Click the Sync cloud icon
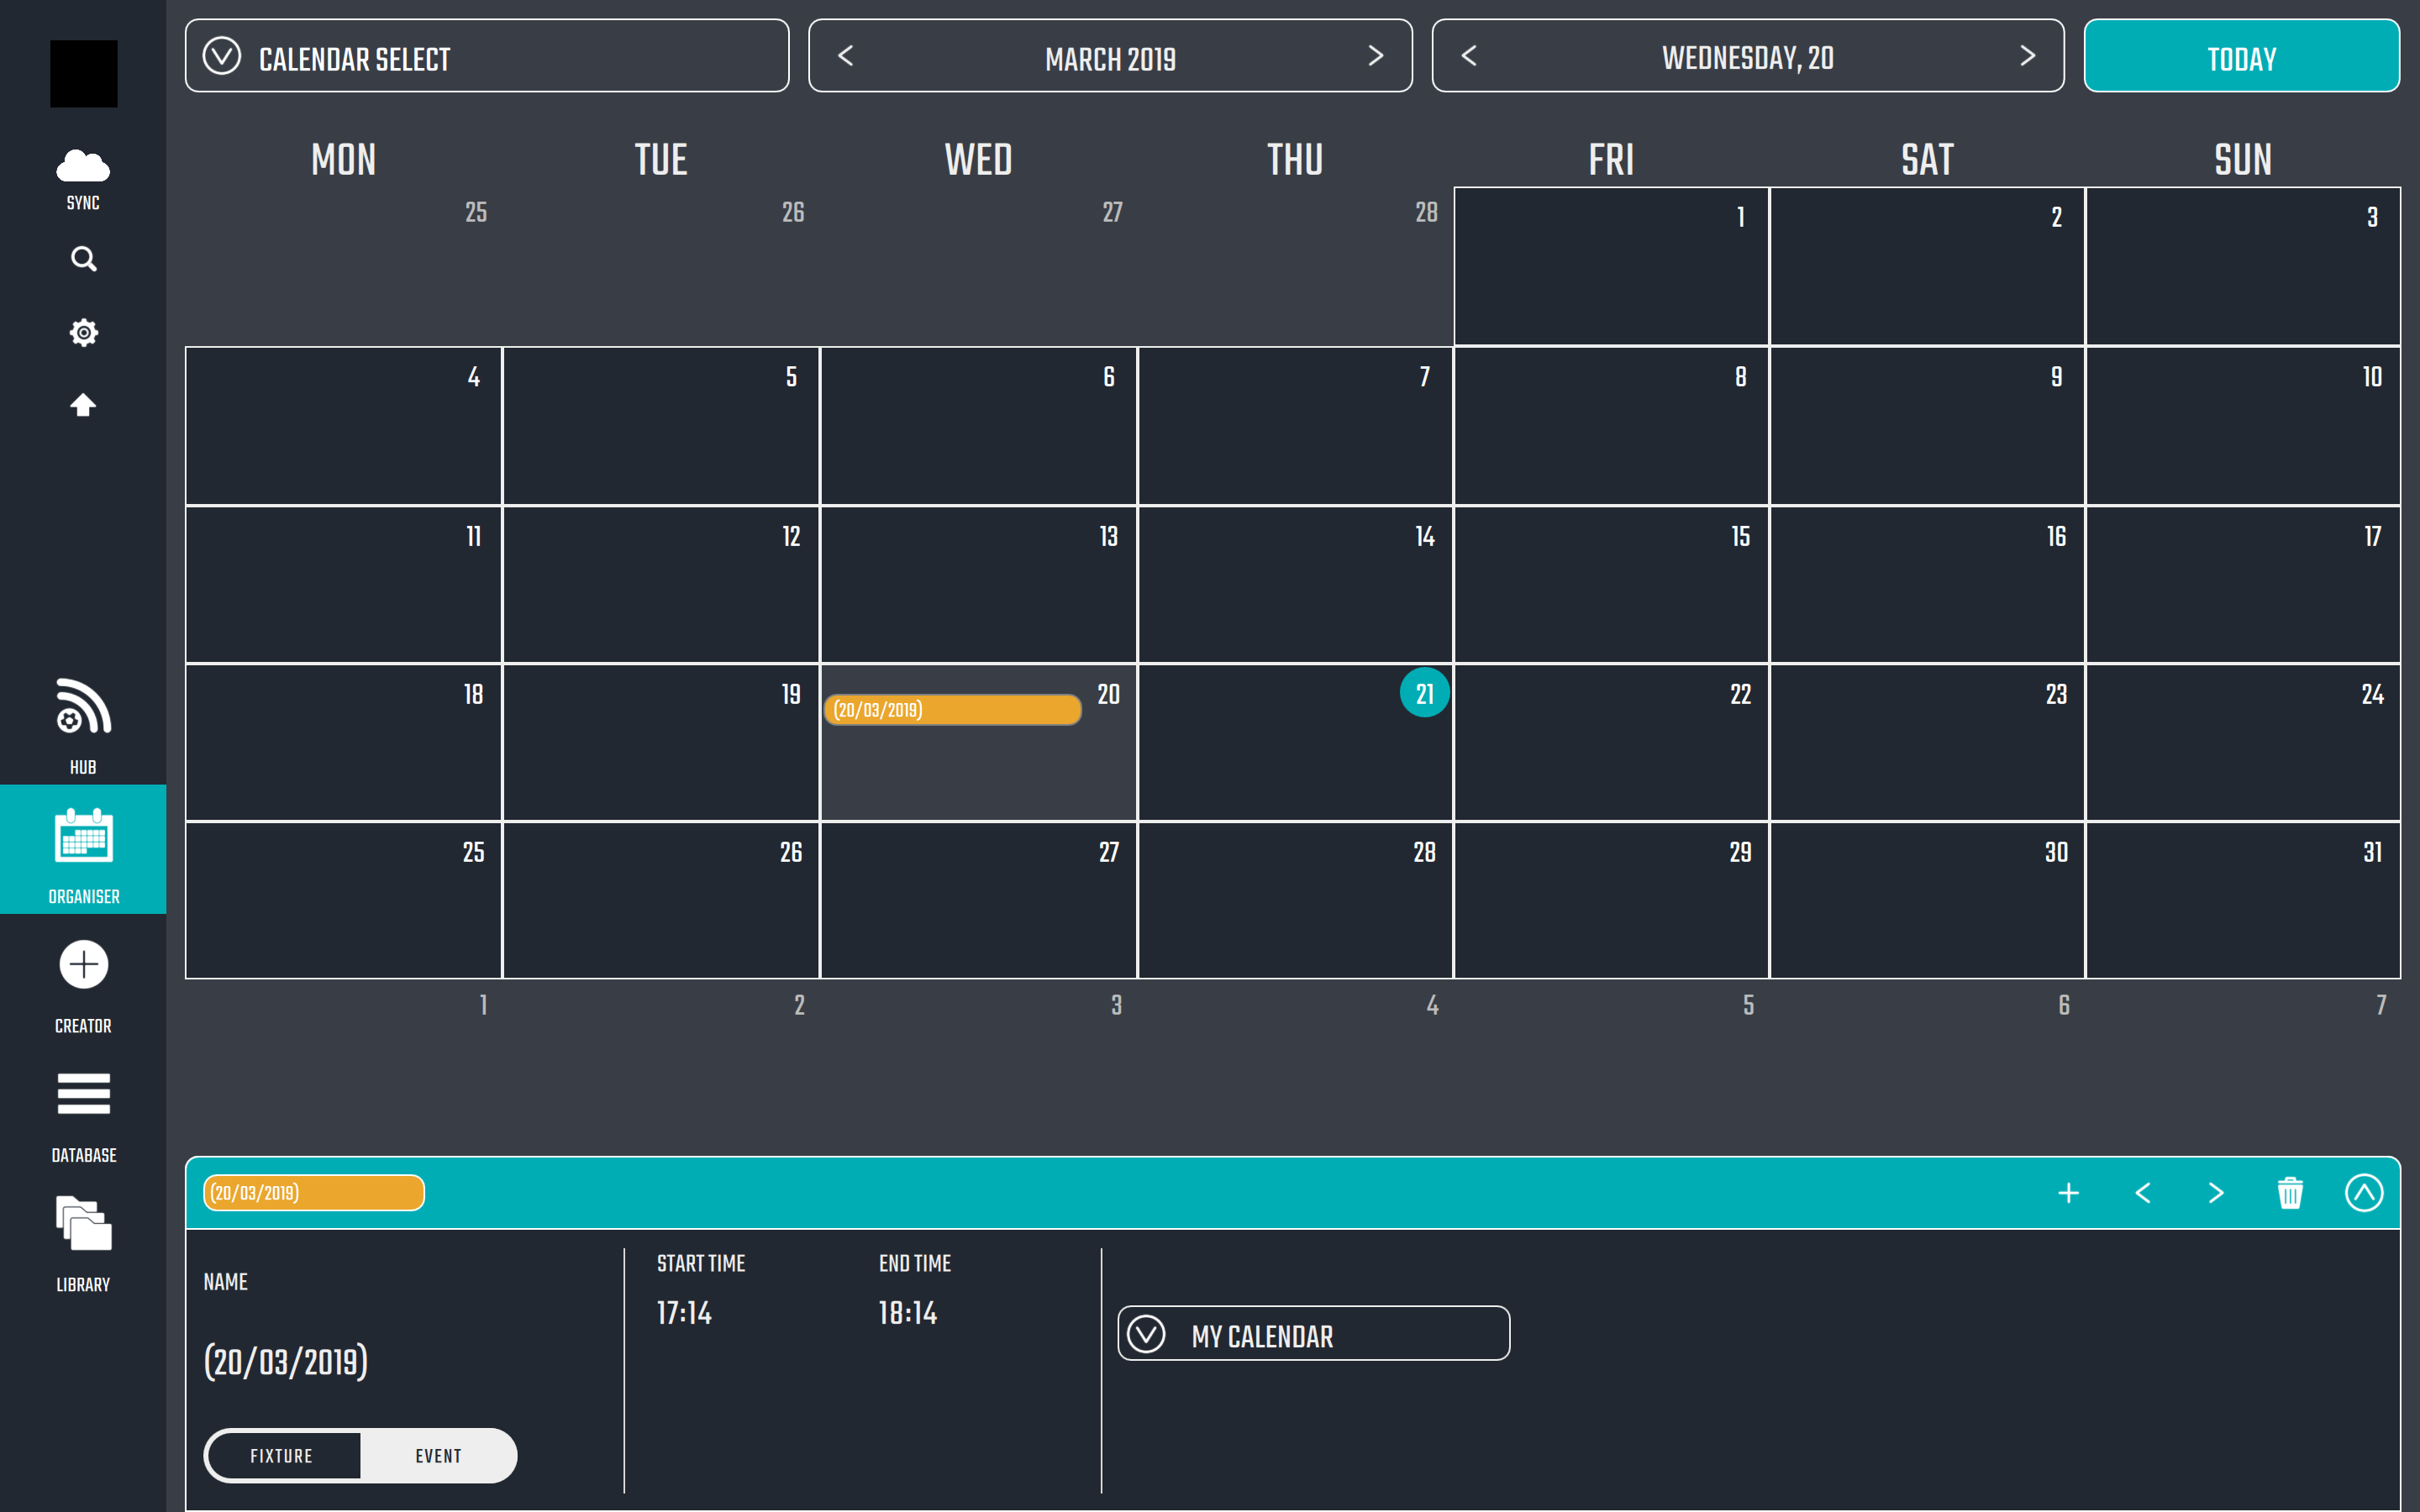Viewport: 2420px width, 1512px height. click(x=83, y=166)
